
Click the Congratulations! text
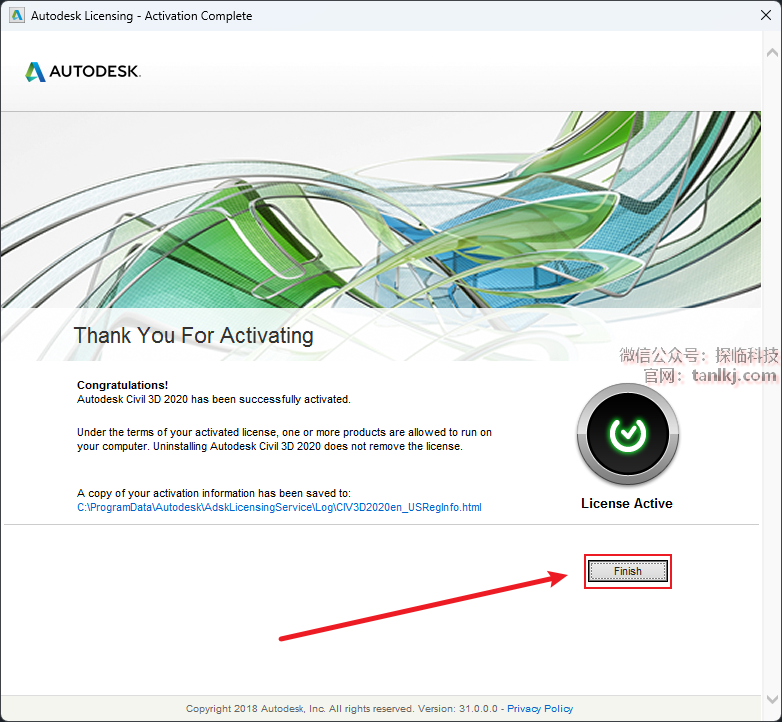(x=123, y=385)
